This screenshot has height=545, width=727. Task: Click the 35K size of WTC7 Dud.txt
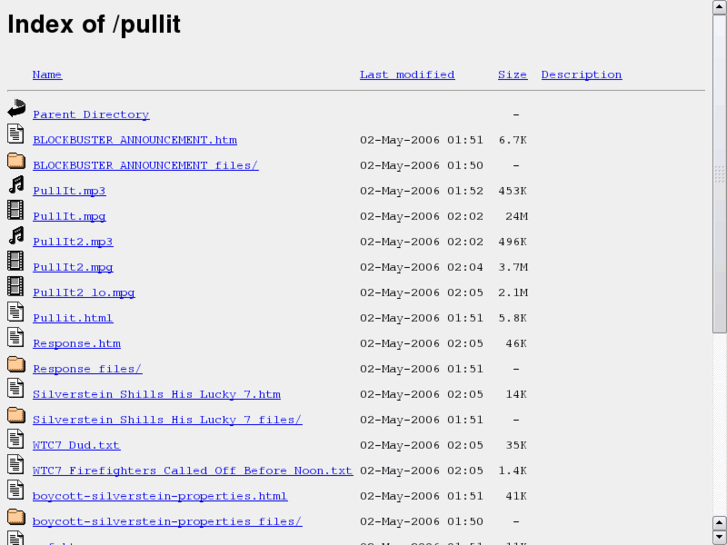(x=516, y=445)
